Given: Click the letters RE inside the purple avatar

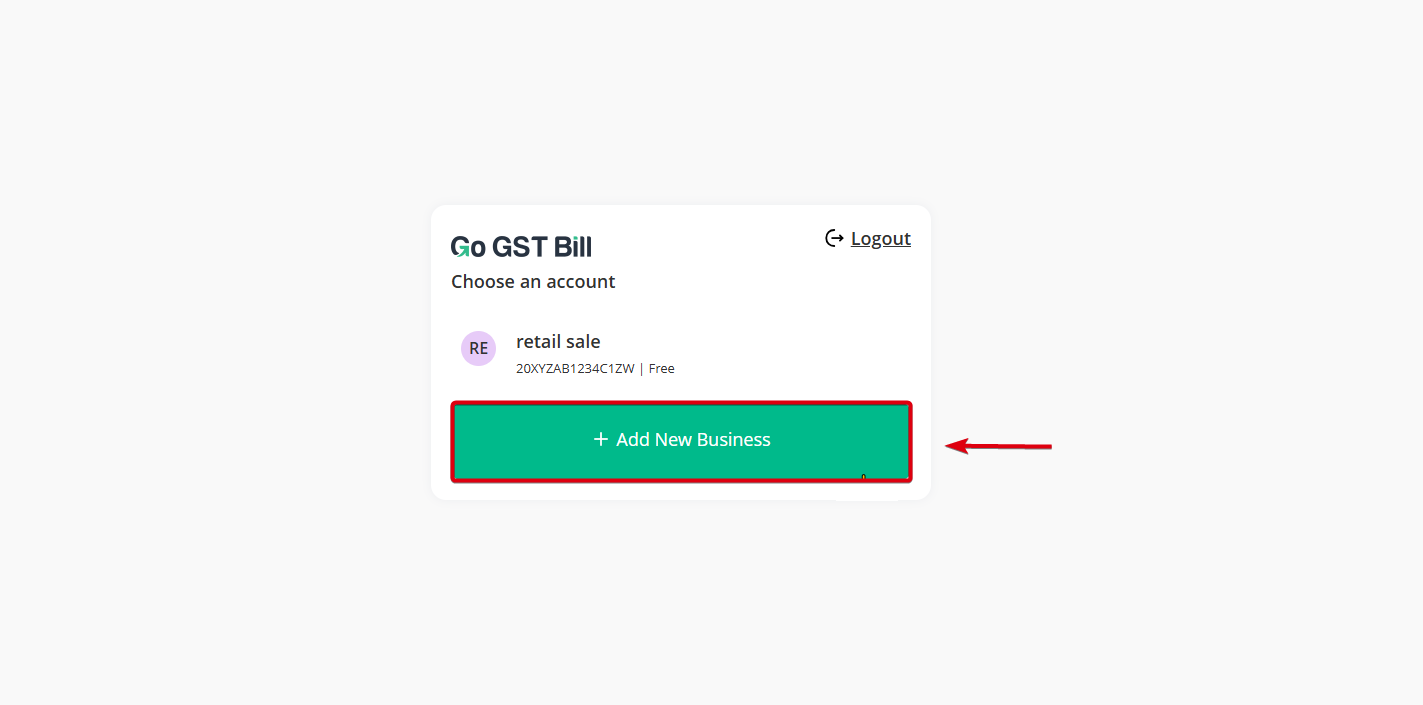Looking at the screenshot, I should [x=478, y=349].
